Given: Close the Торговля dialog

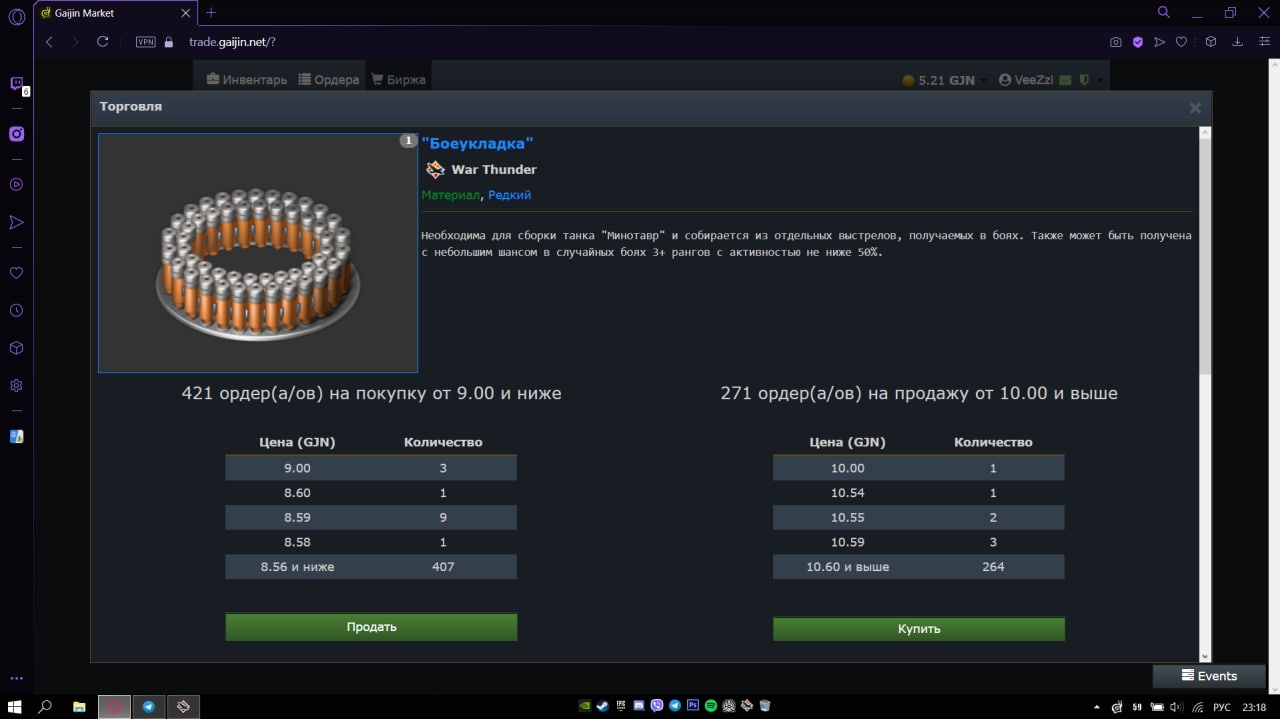Looking at the screenshot, I should (x=1195, y=108).
